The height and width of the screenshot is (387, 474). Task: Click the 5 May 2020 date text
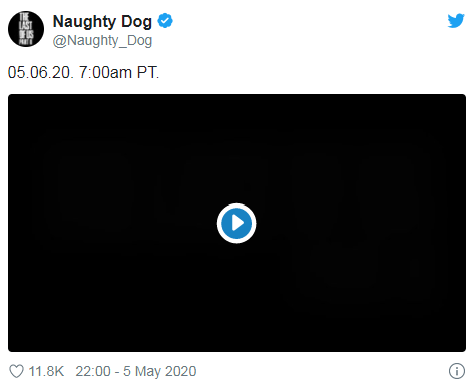pos(160,371)
